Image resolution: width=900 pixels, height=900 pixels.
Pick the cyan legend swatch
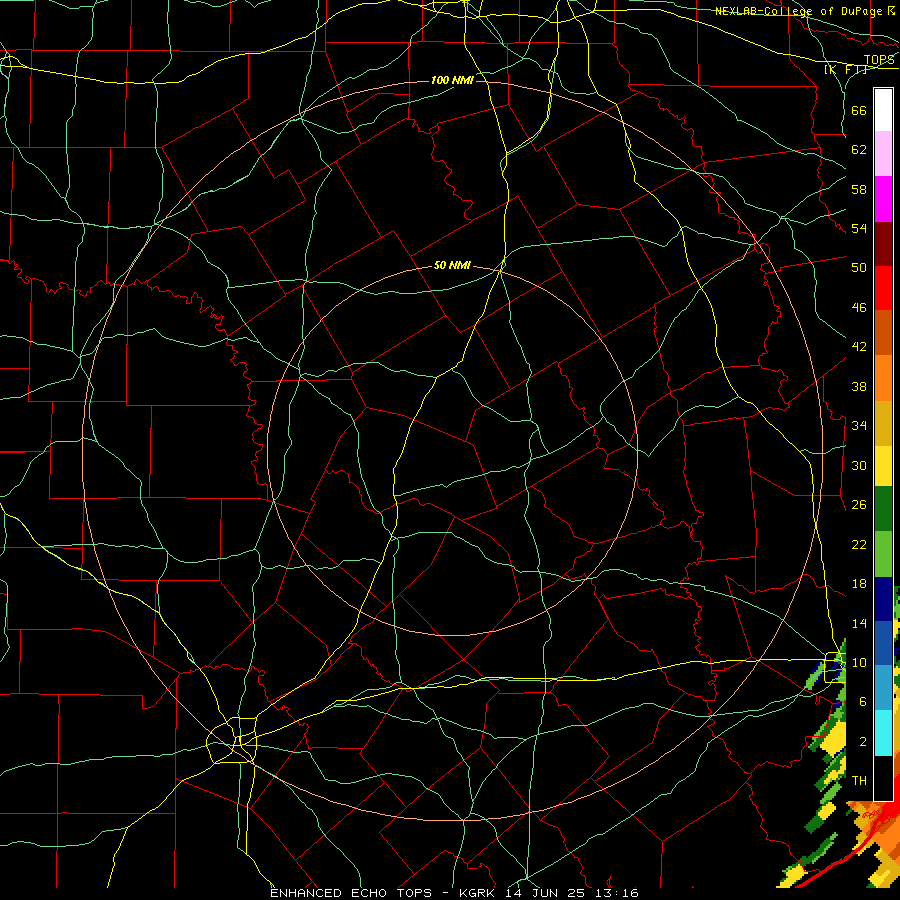point(883,733)
